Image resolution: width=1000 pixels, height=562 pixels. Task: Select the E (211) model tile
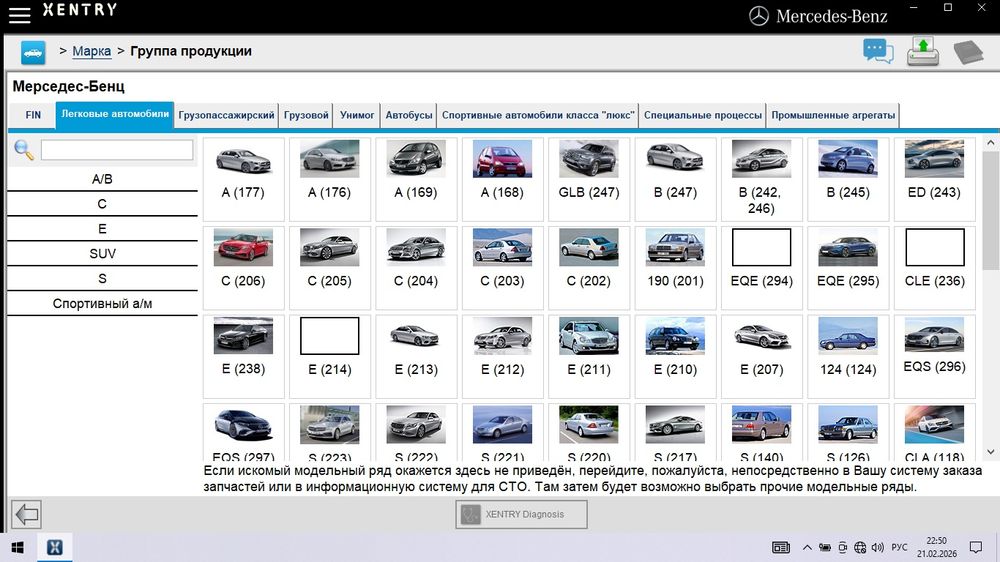[x=589, y=357]
